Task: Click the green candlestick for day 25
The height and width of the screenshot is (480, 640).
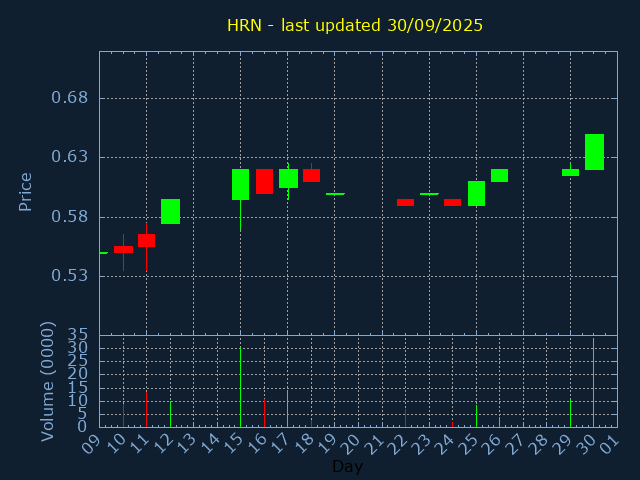Action: [476, 193]
